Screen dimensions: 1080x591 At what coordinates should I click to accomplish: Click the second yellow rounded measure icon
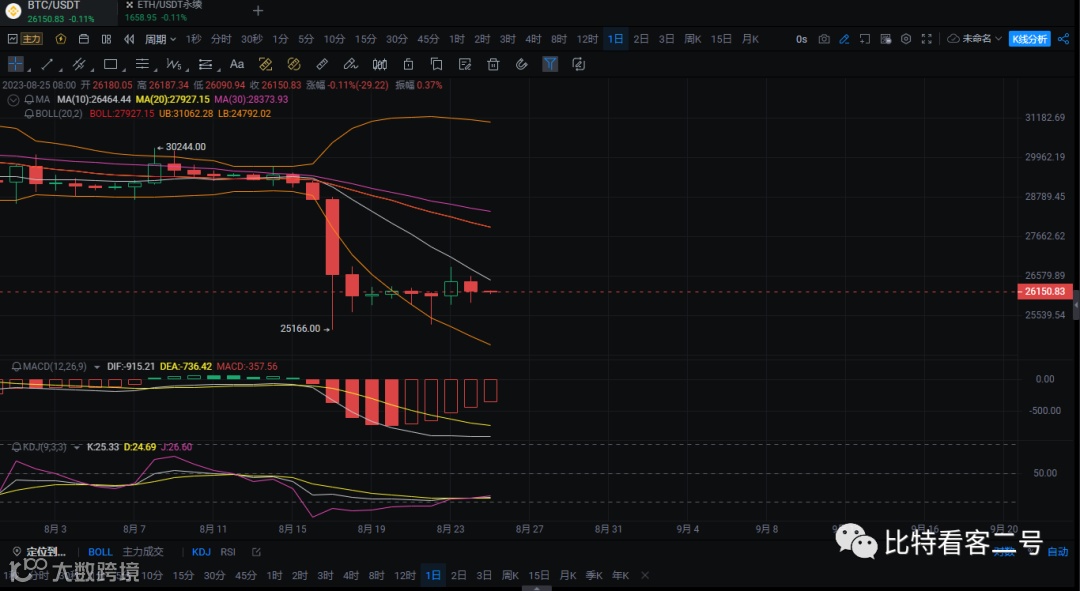tap(294, 65)
